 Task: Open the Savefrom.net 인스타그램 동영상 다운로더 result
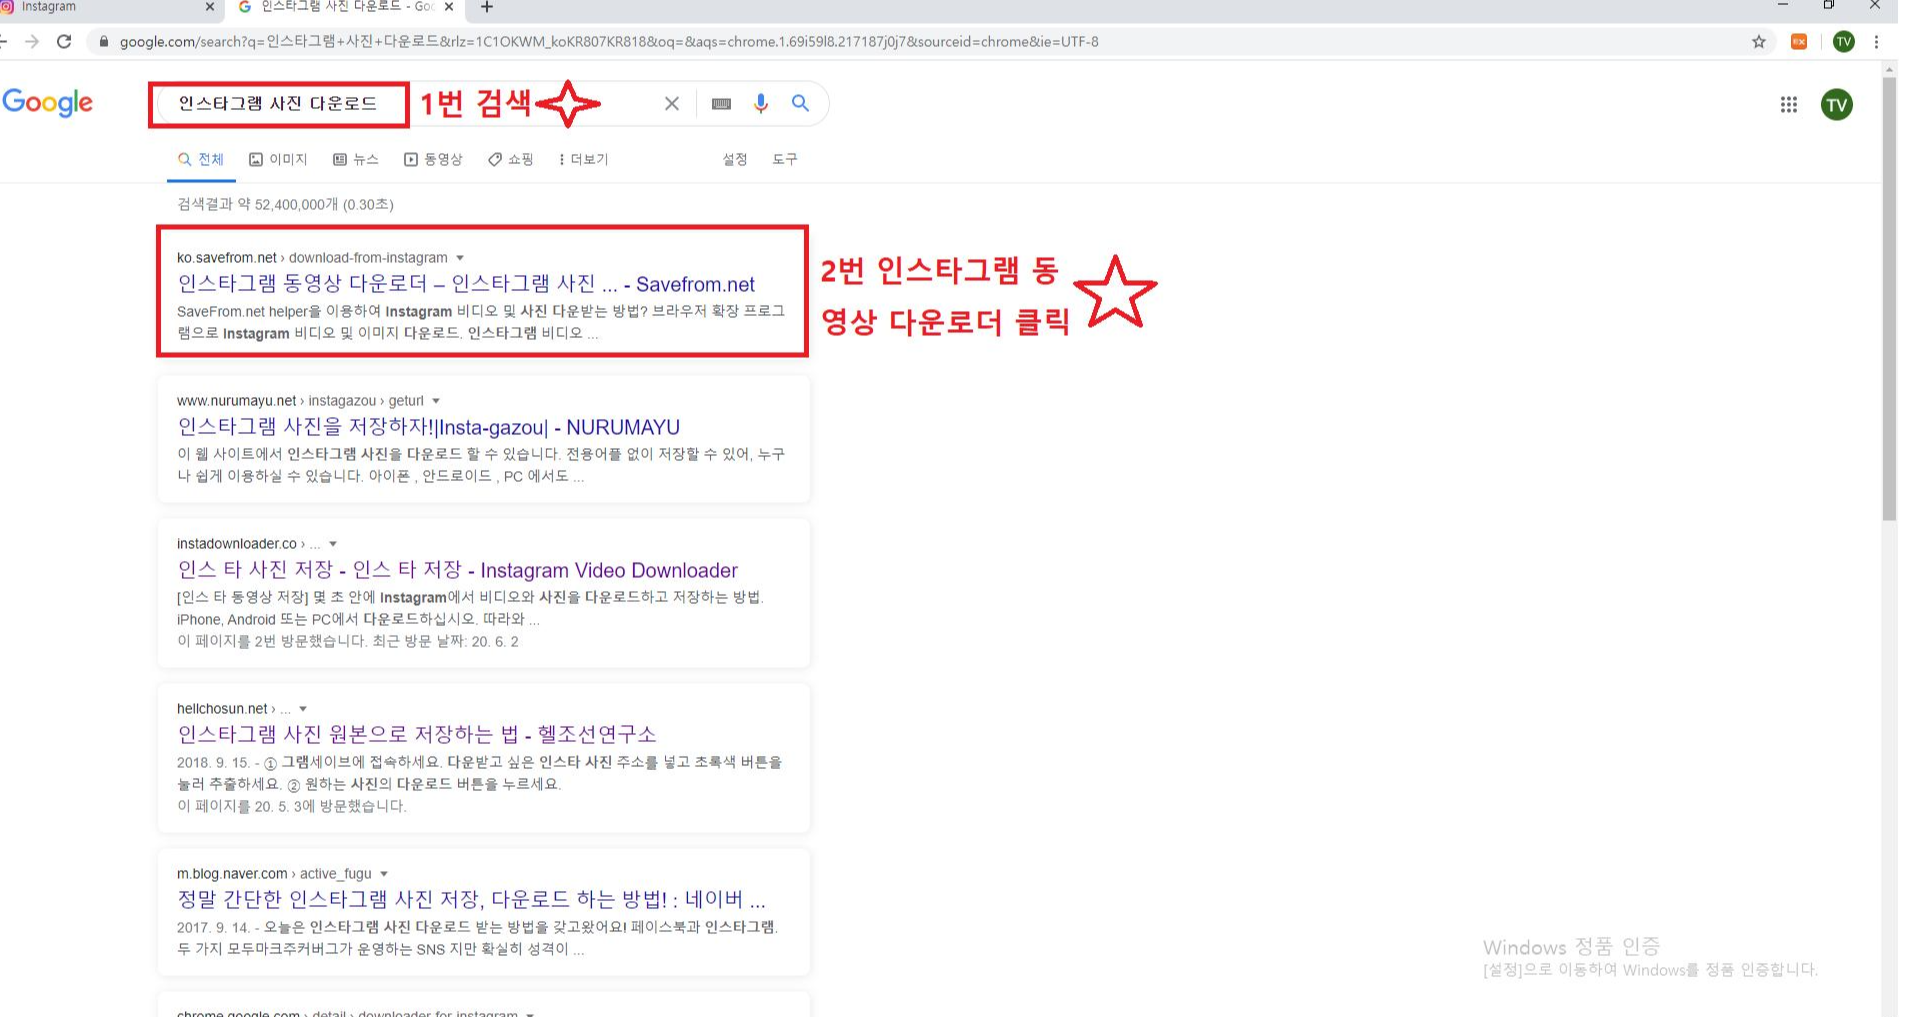pos(466,285)
